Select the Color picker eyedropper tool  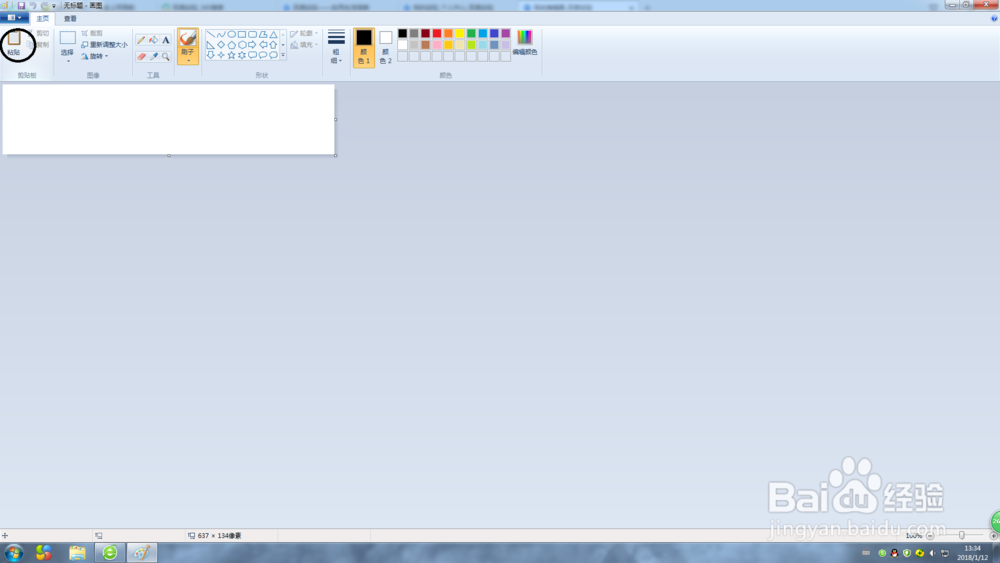153,56
